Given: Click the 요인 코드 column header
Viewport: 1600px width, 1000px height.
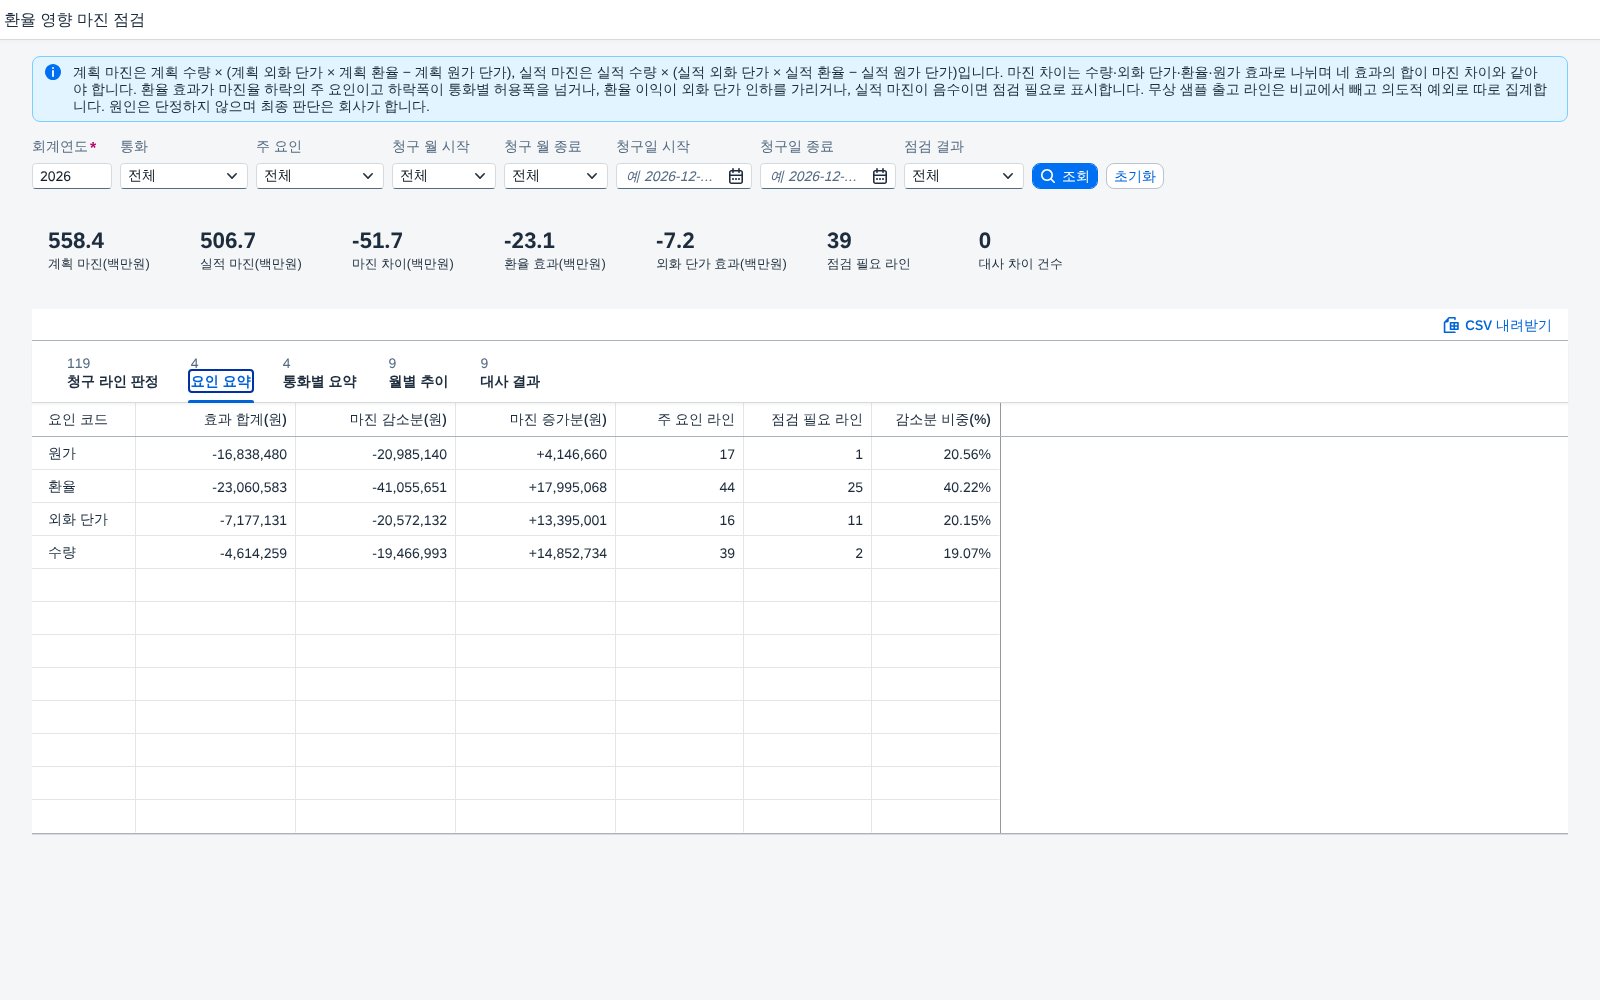Looking at the screenshot, I should [84, 420].
